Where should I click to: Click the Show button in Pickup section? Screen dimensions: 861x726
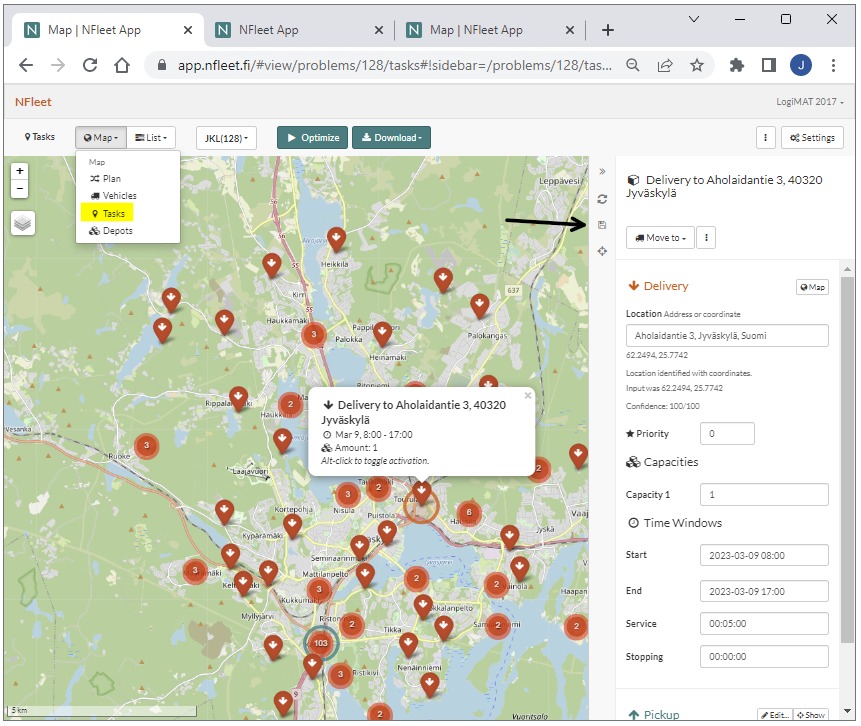810,714
